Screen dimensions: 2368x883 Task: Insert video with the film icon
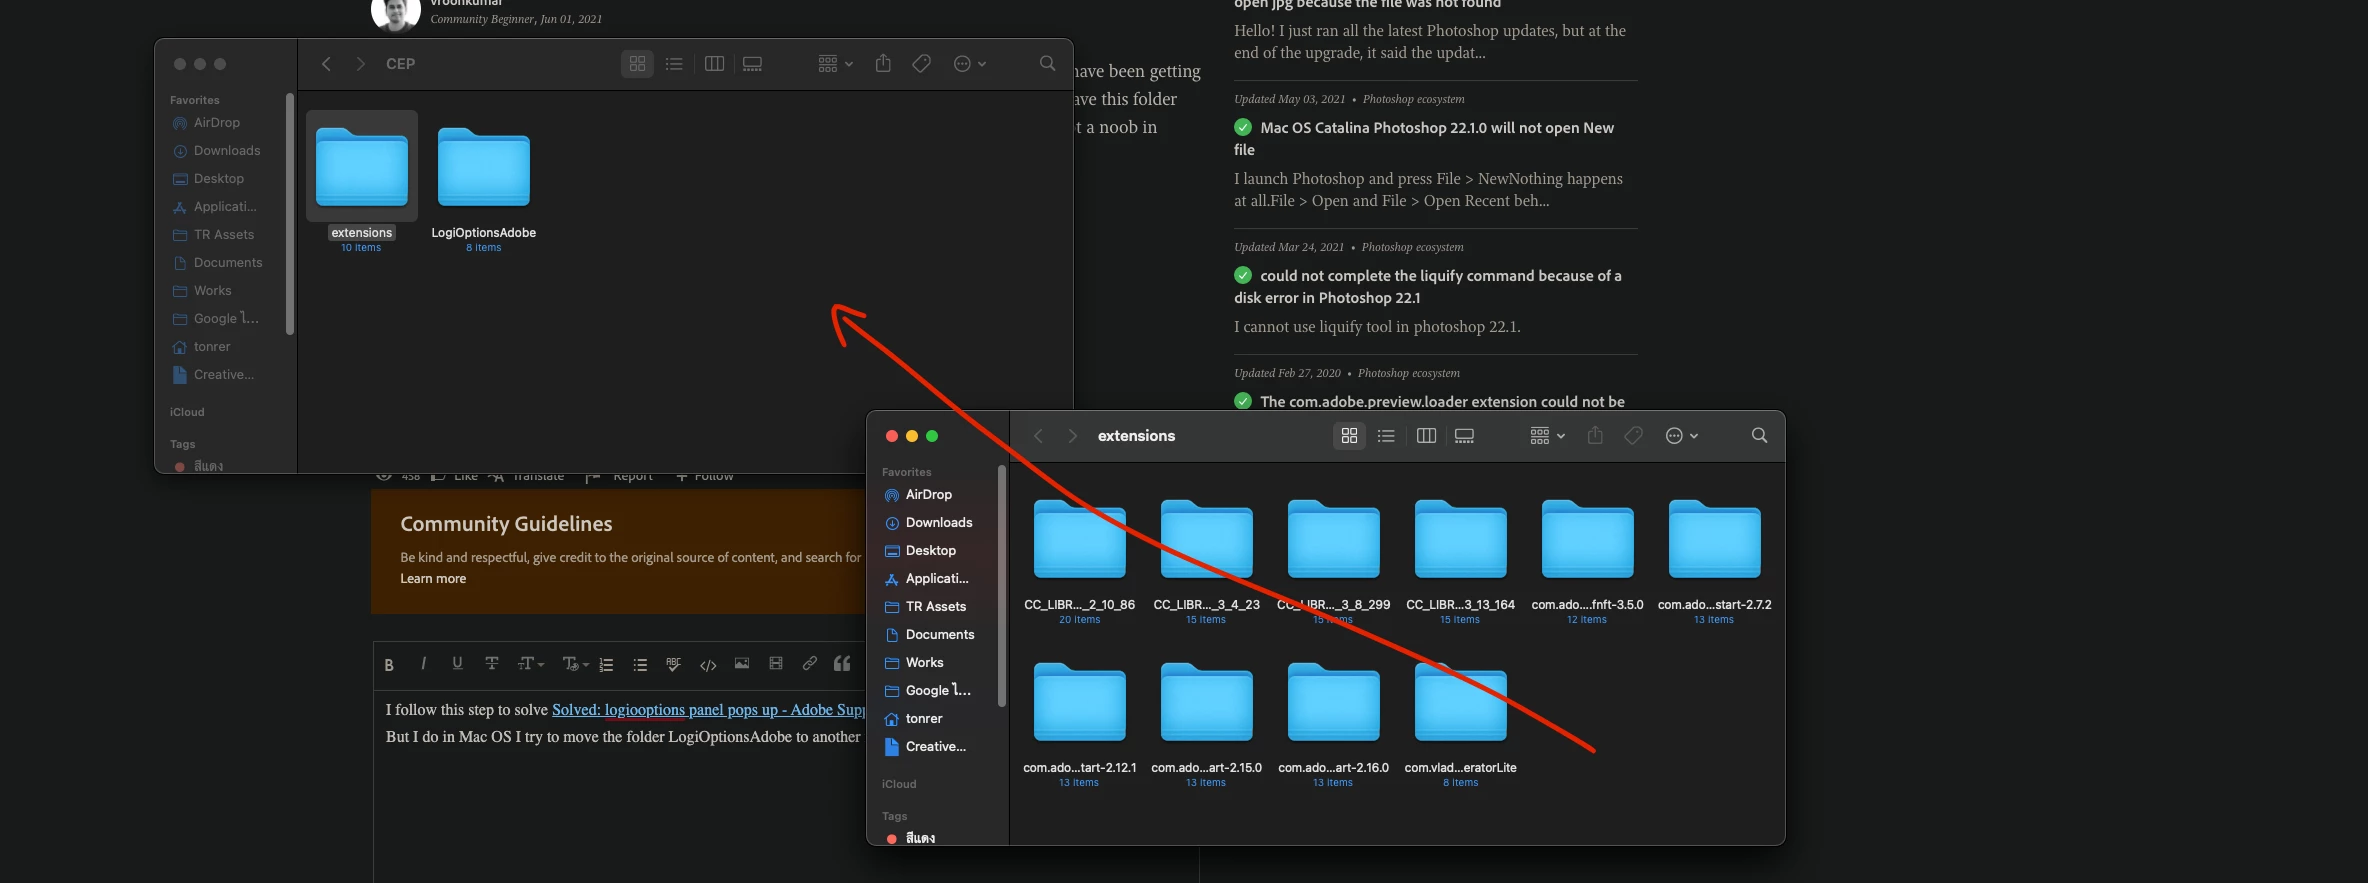coord(775,663)
